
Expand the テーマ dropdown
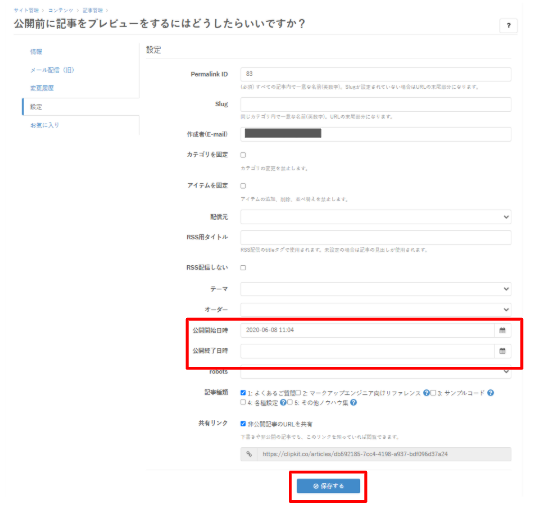coord(376,289)
